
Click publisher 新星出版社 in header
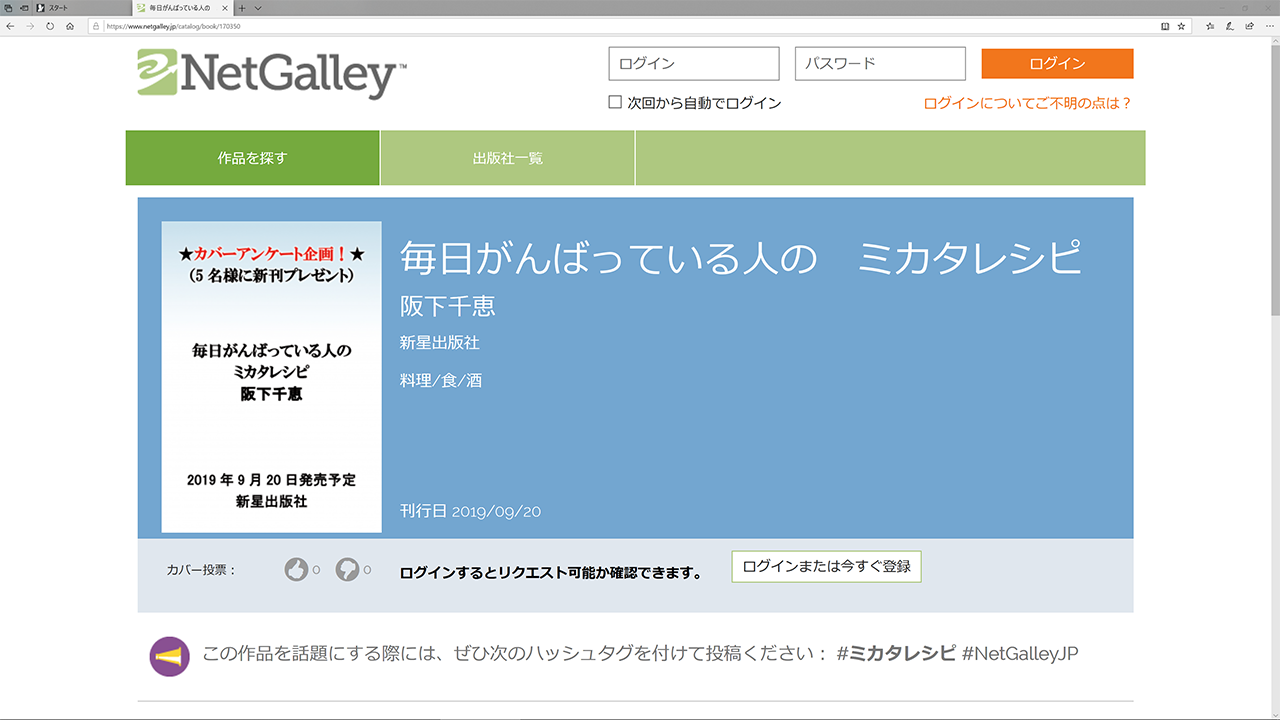(x=440, y=342)
